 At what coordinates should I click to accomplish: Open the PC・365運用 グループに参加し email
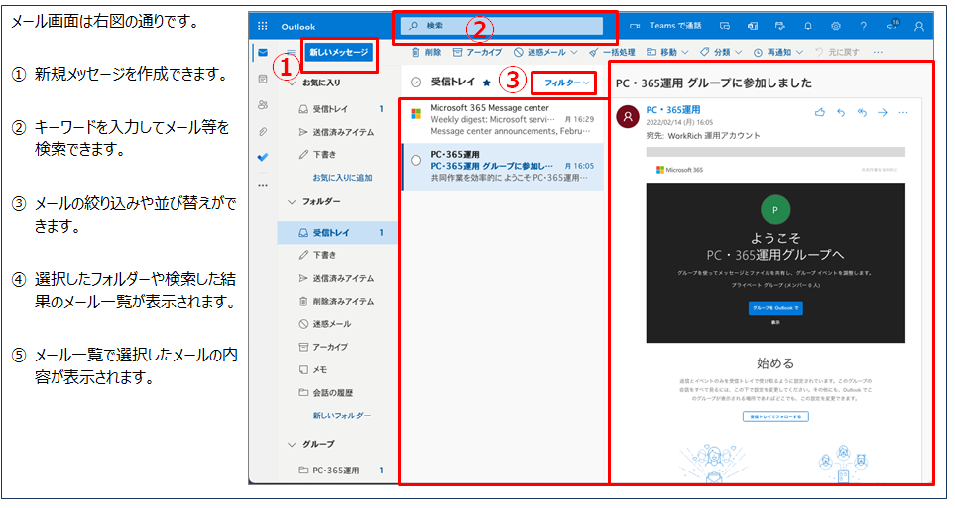pyautogui.click(x=503, y=166)
